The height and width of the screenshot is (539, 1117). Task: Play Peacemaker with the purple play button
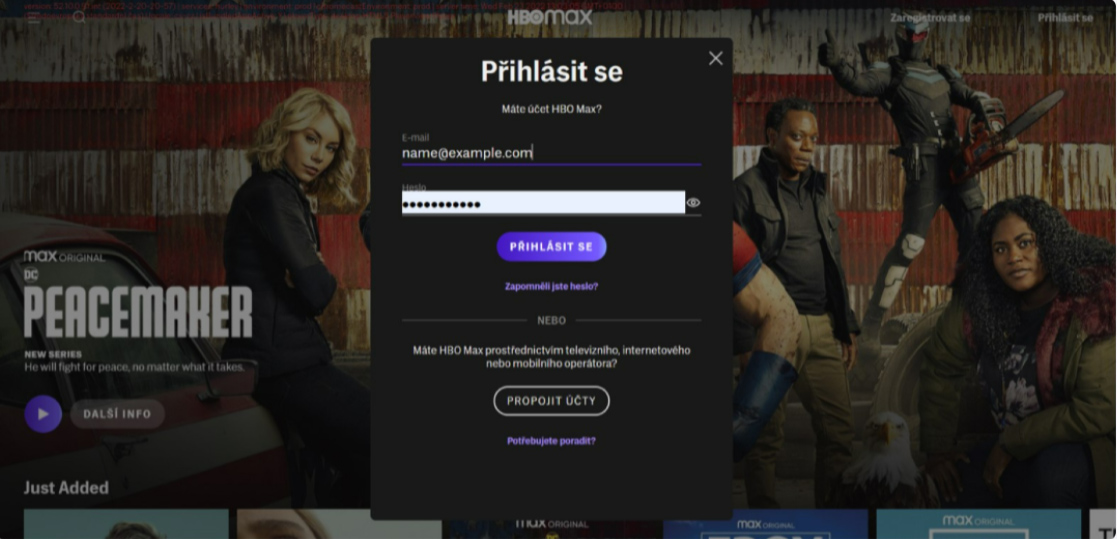click(x=43, y=414)
